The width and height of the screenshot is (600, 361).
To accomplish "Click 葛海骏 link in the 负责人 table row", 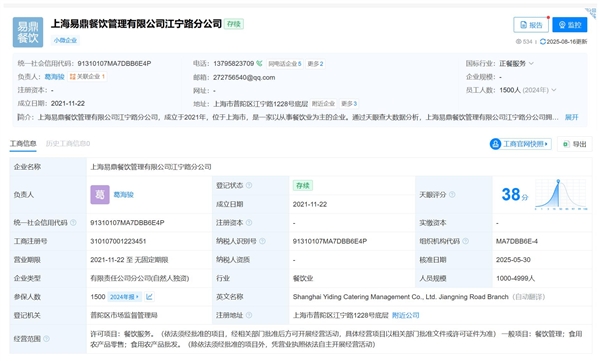I will 124,194.
